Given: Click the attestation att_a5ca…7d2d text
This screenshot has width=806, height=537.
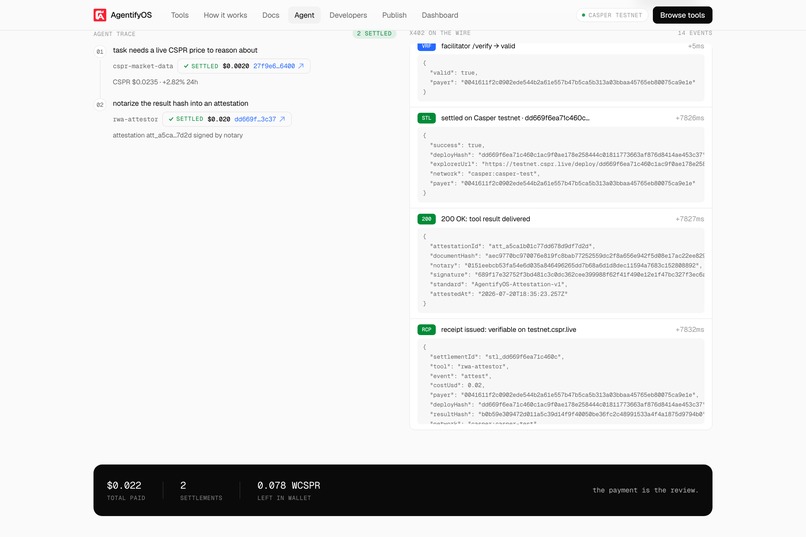Looking at the screenshot, I should (x=177, y=136).
